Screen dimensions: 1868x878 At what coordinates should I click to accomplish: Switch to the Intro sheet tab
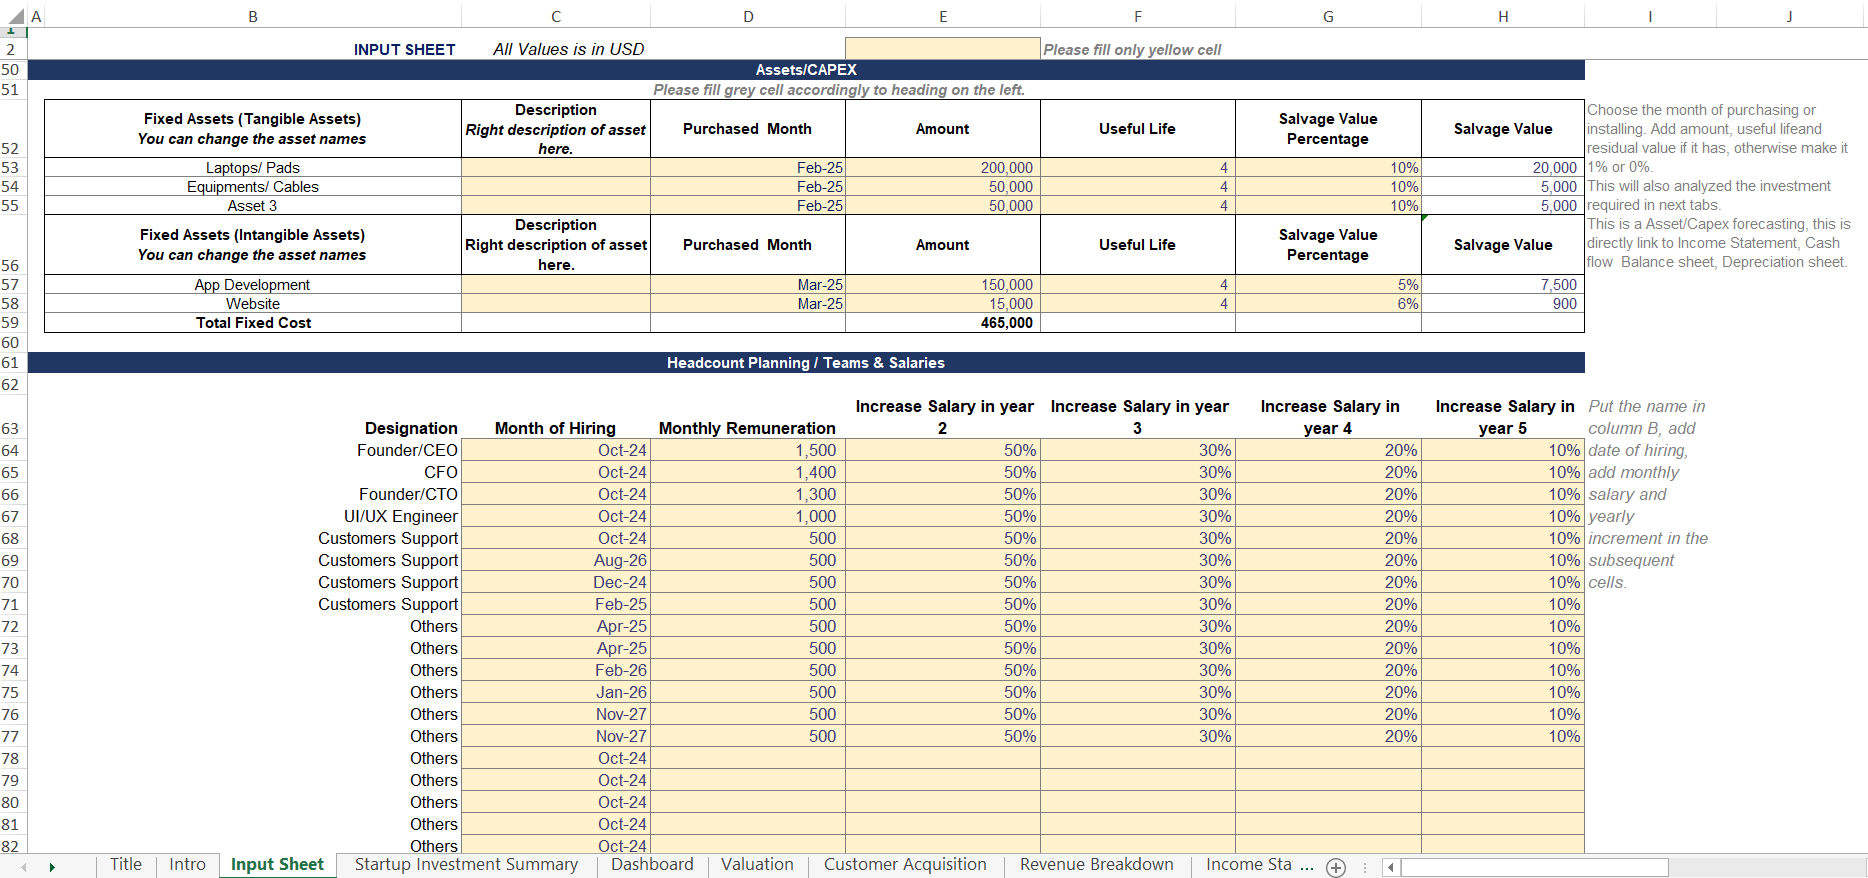click(187, 865)
